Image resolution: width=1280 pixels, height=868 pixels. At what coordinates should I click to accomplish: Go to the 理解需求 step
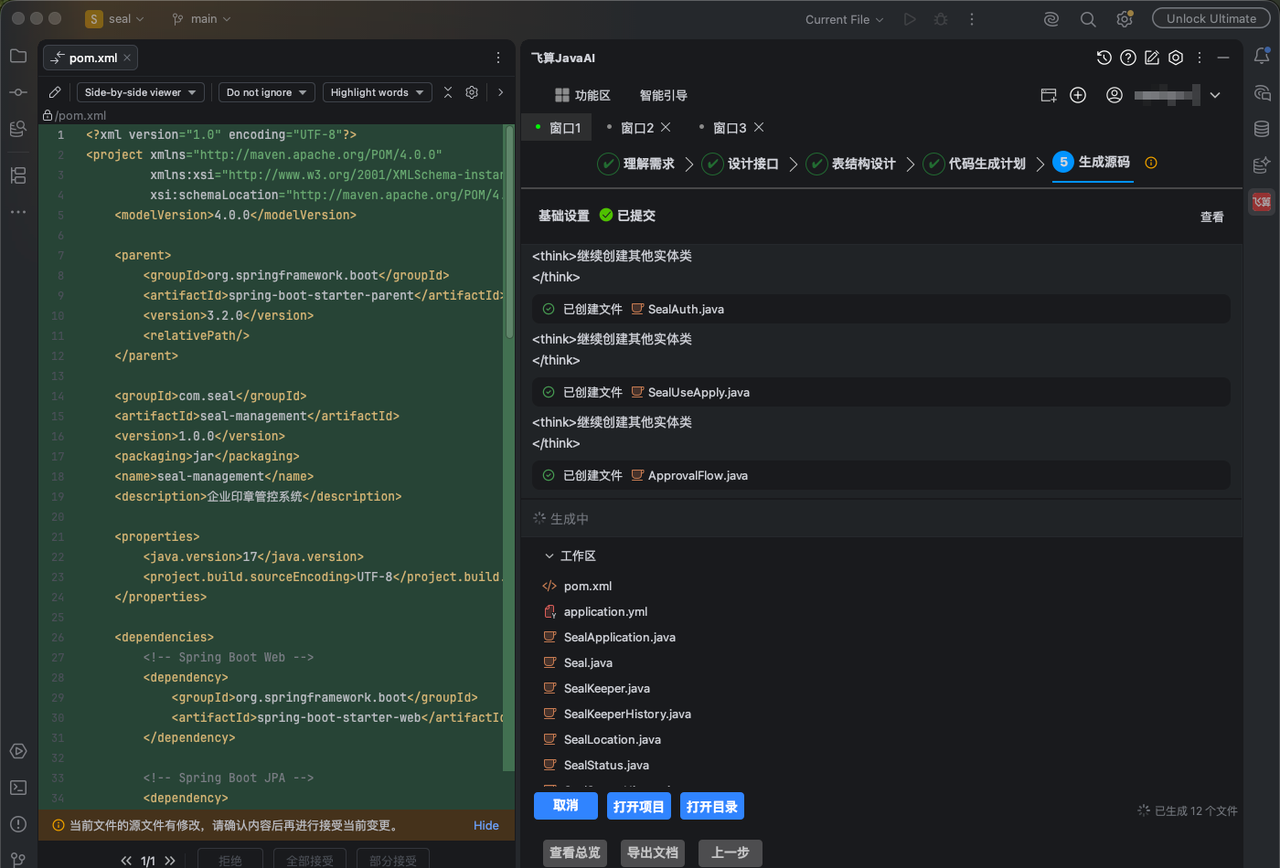(637, 164)
